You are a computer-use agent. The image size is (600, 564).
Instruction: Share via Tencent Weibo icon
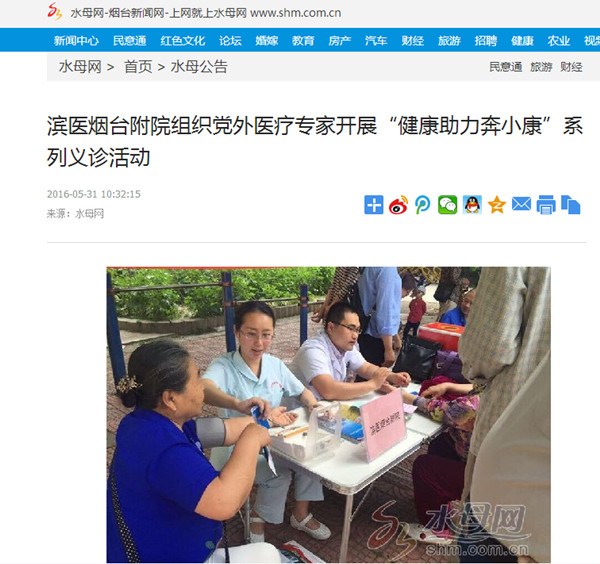423,205
